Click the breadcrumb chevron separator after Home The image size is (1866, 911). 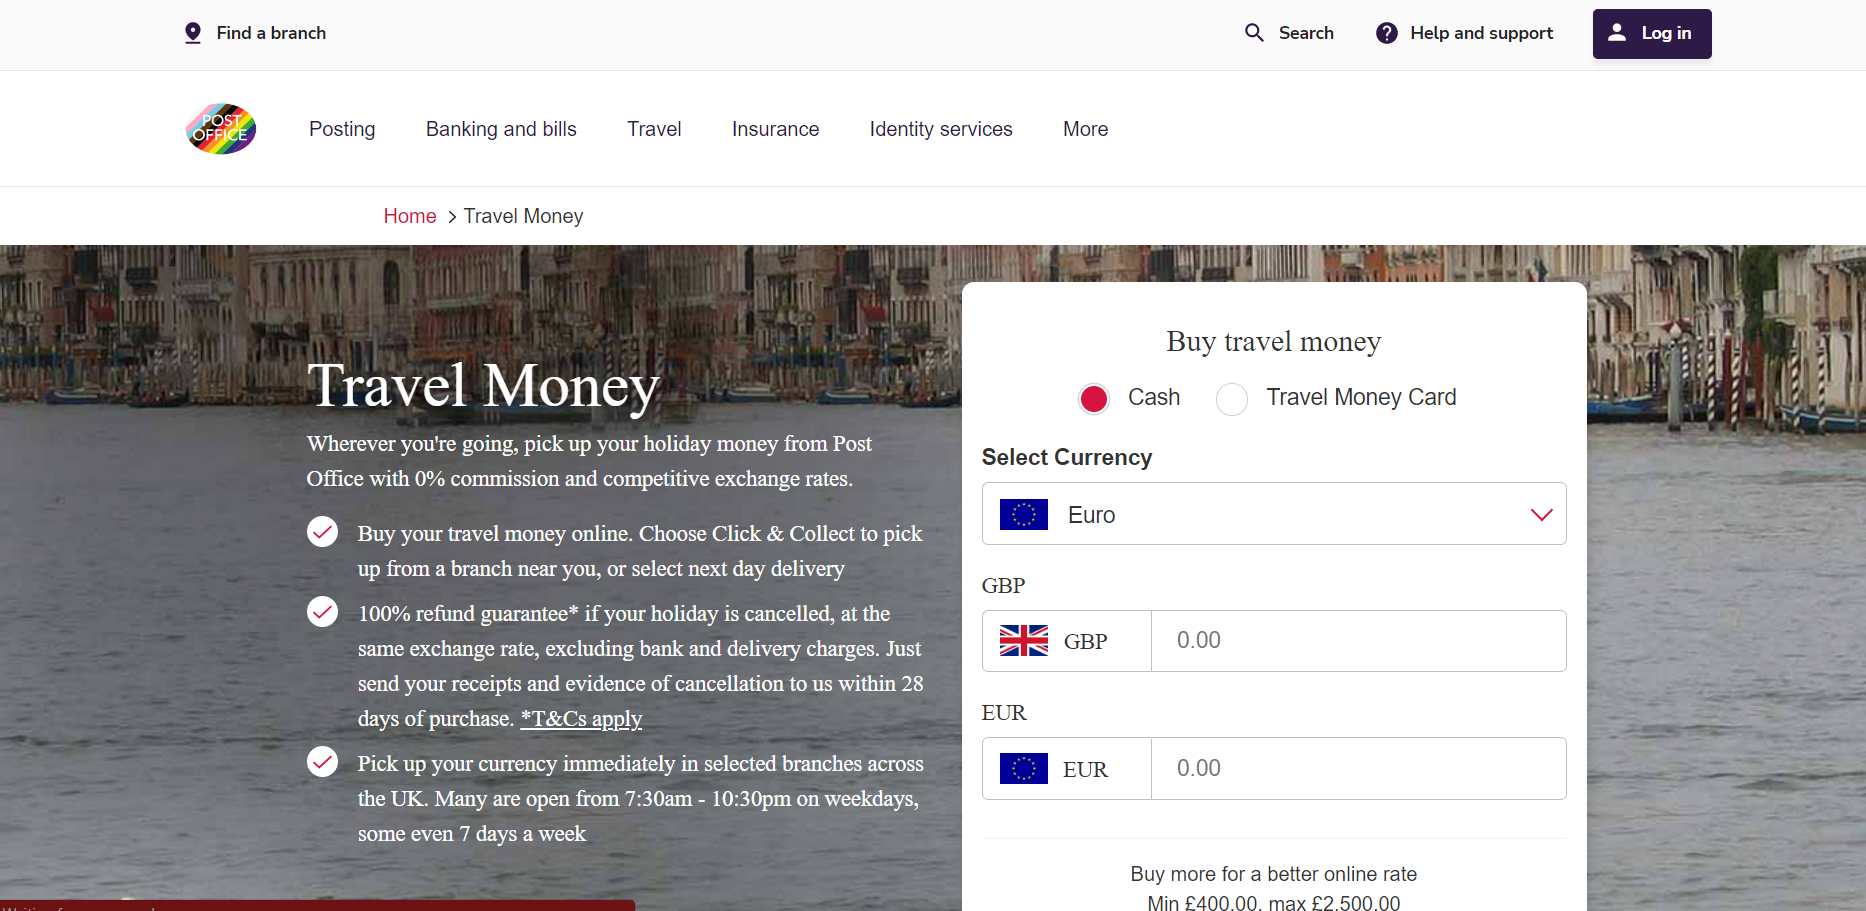pyautogui.click(x=452, y=217)
